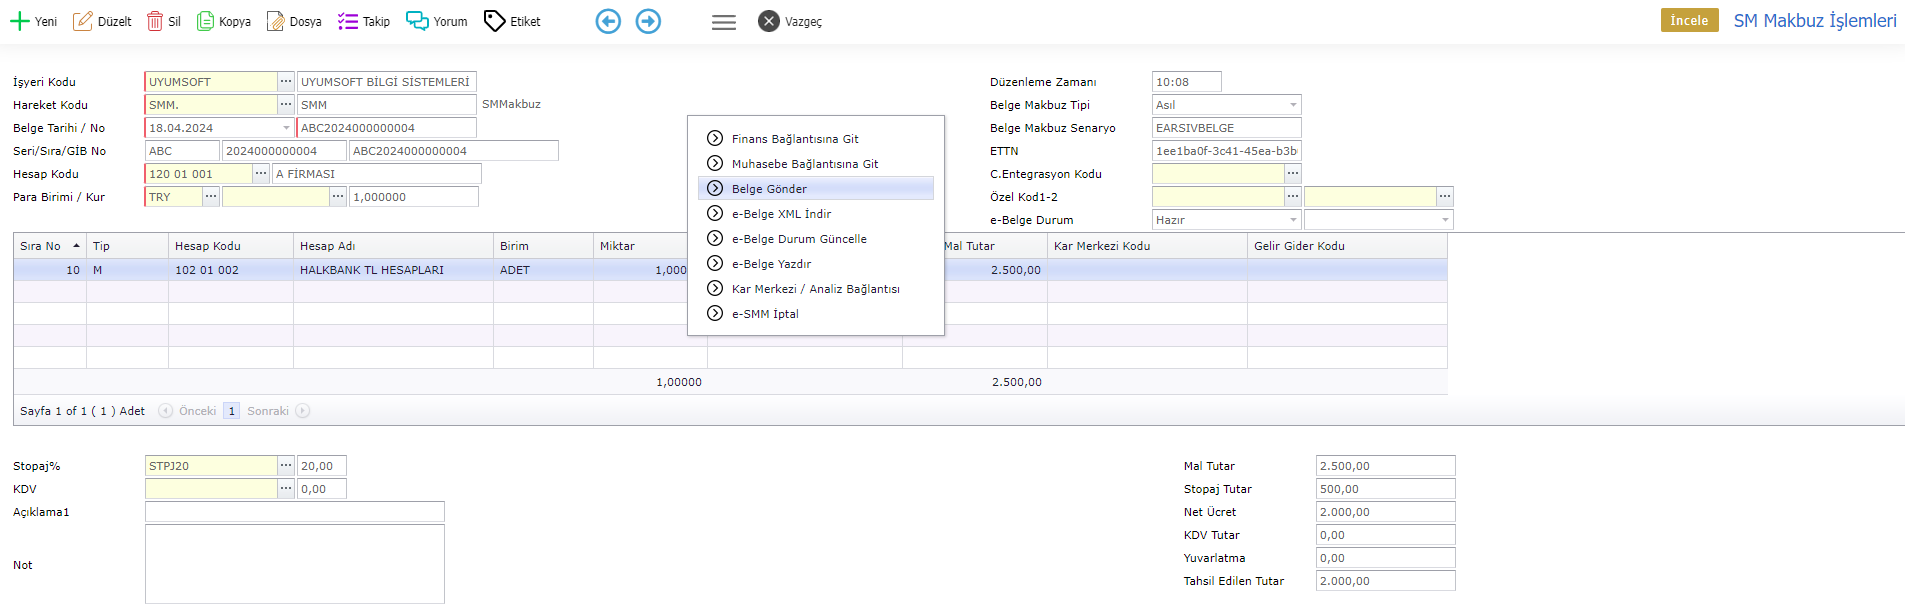
Task: Click the Sil trash icon
Action: click(x=155, y=21)
